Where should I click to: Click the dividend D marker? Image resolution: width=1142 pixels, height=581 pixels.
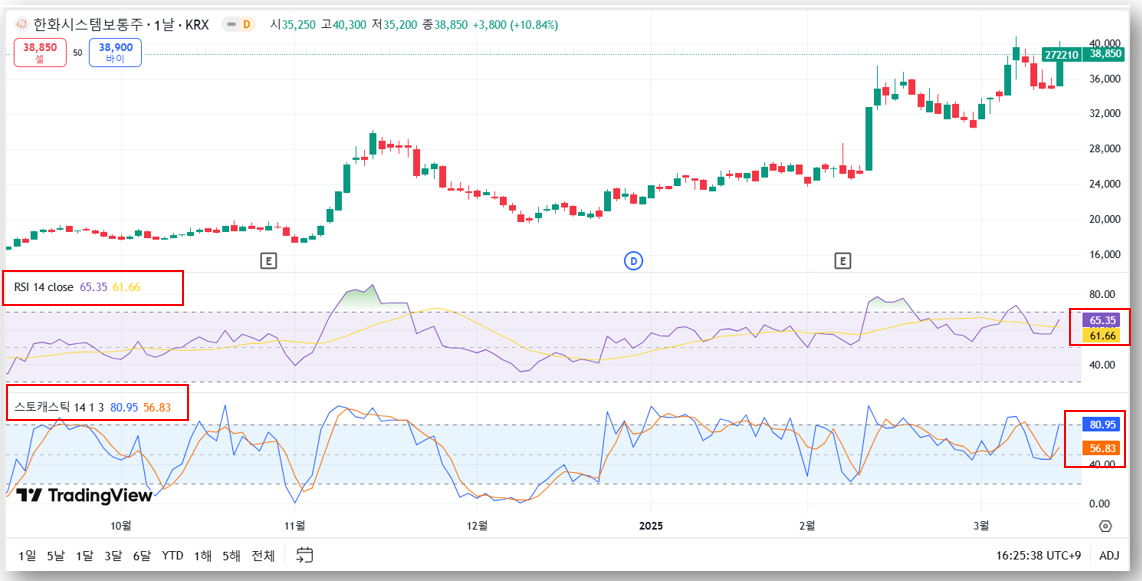(634, 260)
